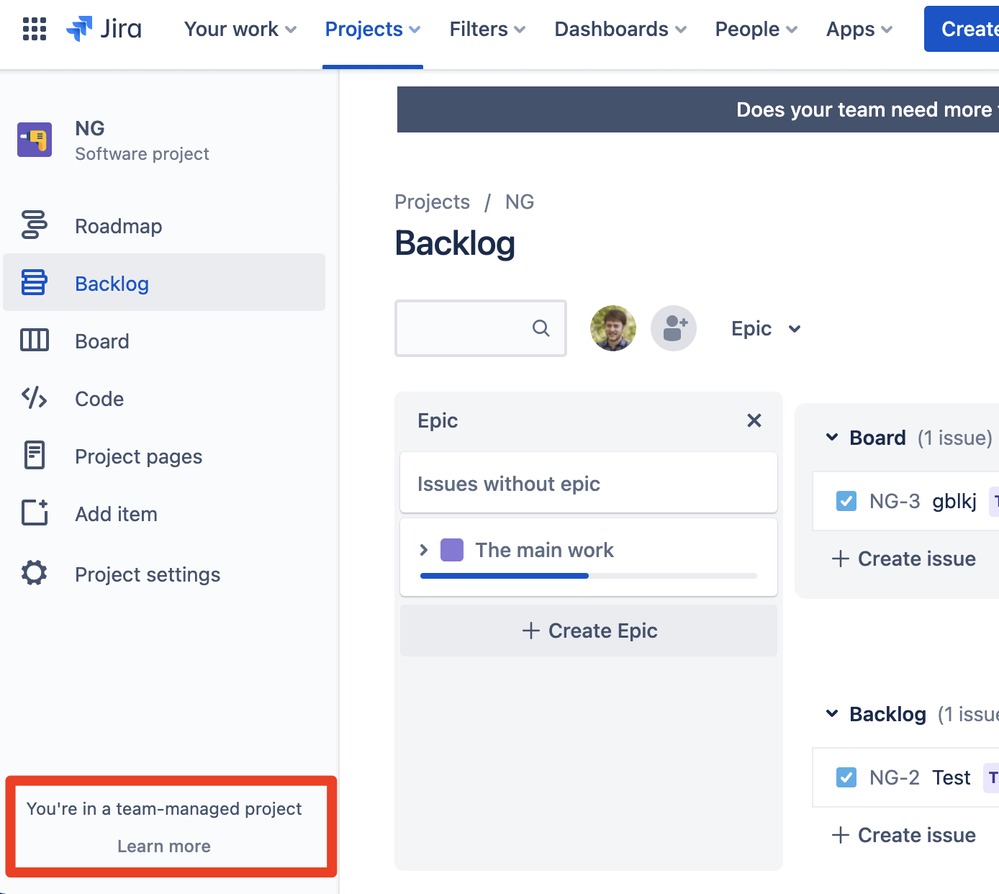This screenshot has height=894, width=999.
Task: Click Create issue under Board sprint
Action: [903, 559]
